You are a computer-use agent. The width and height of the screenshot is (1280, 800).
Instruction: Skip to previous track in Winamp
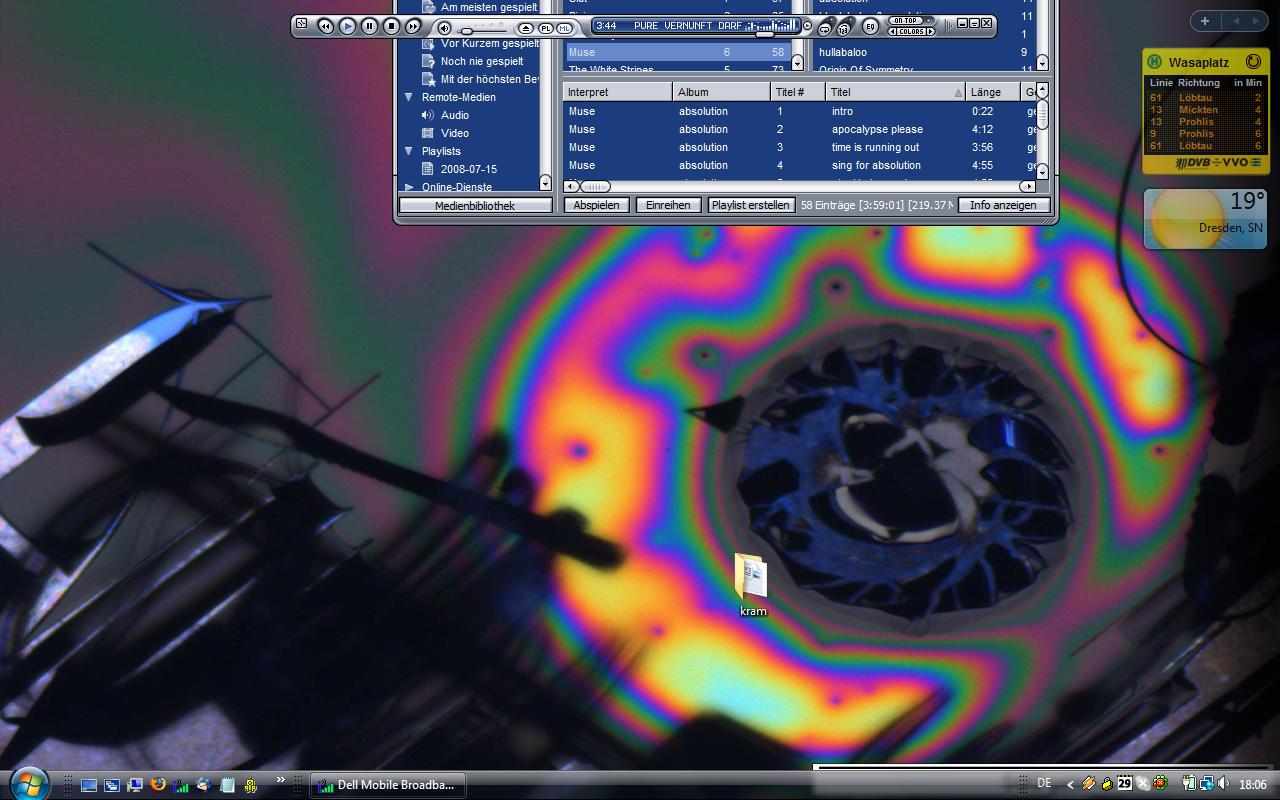pyautogui.click(x=325, y=26)
